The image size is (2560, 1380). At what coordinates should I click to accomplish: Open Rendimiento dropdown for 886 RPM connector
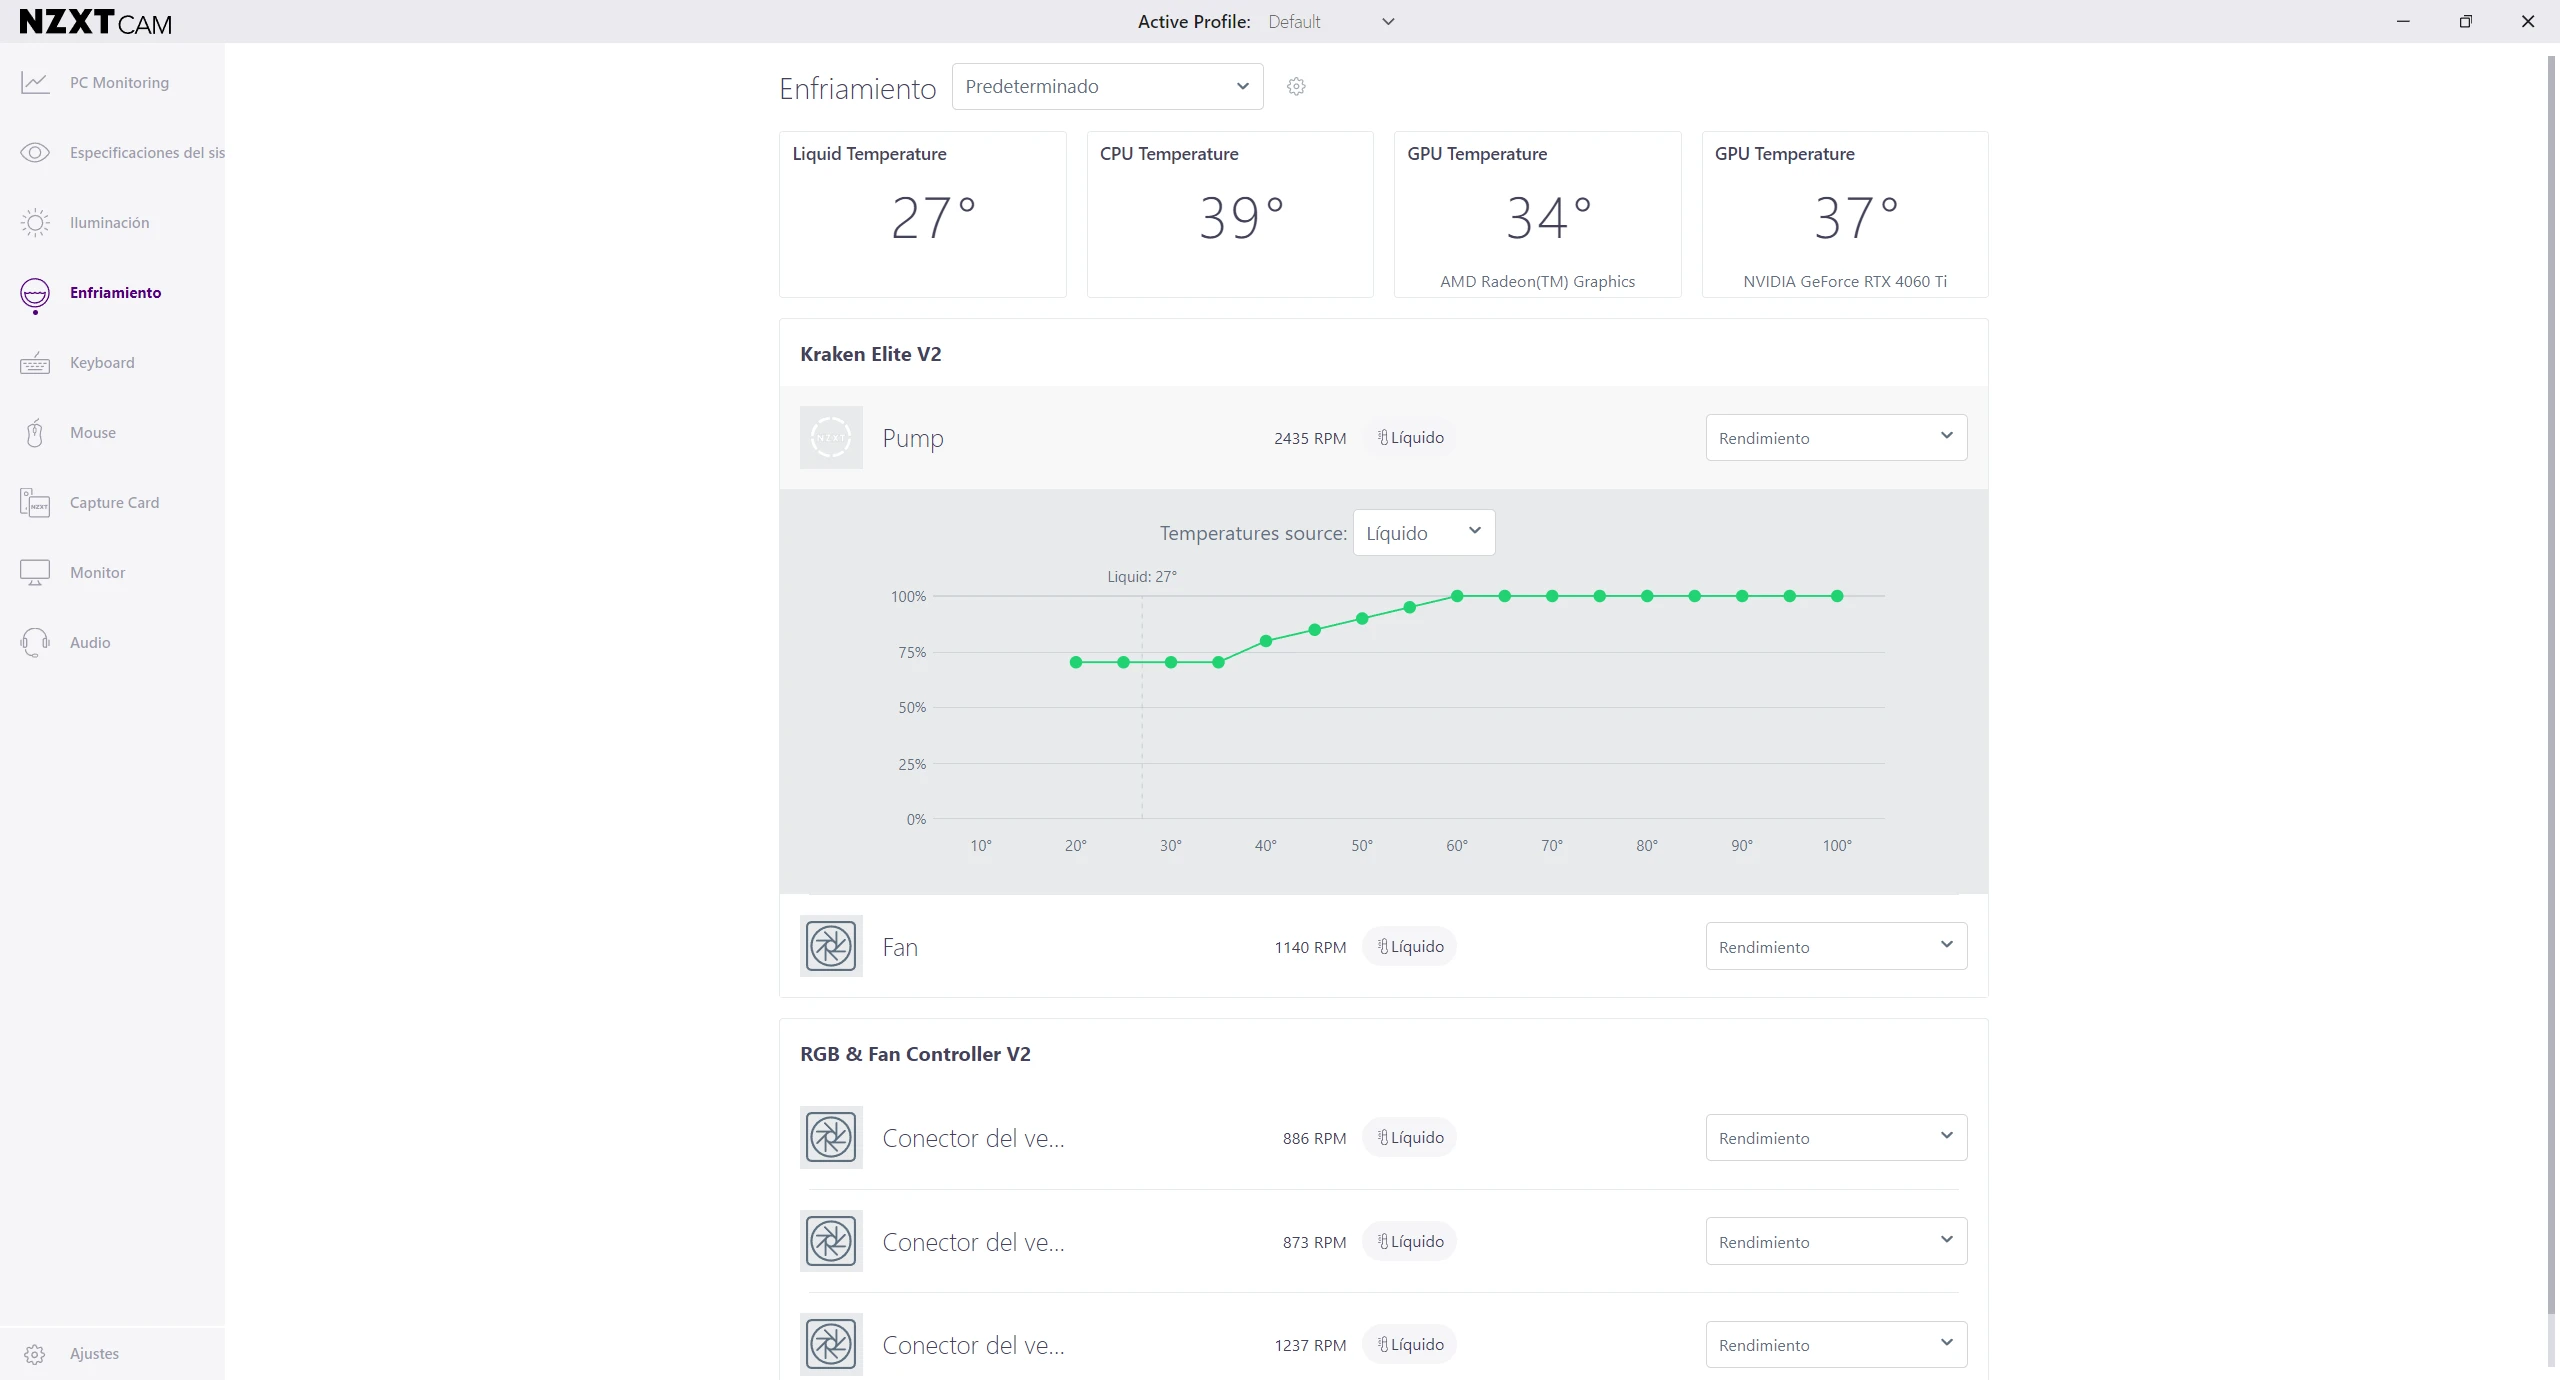pos(1836,1138)
